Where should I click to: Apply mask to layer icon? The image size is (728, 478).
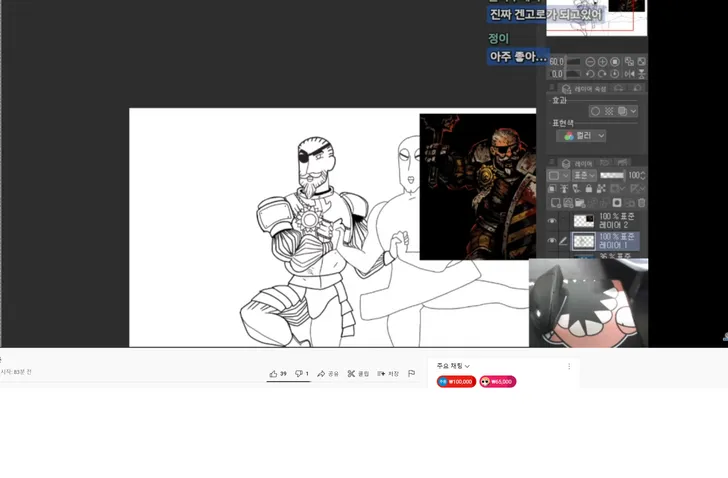630,203
